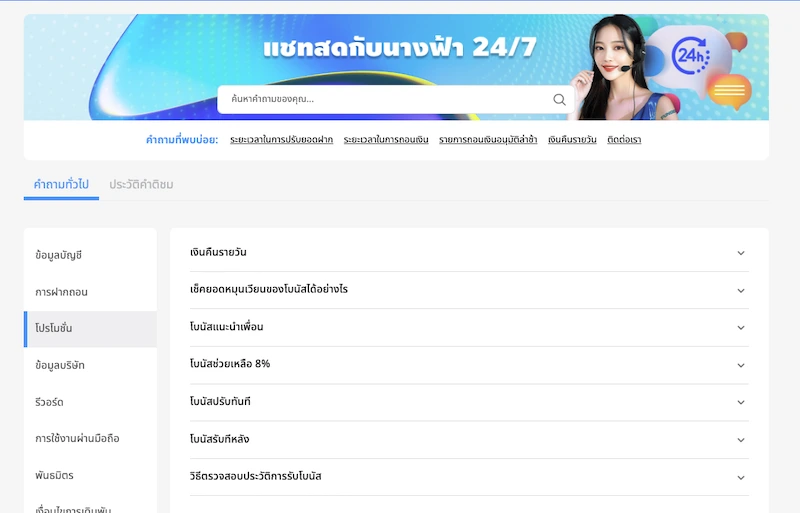Expand the โบนัสช่วยเหลือ 8% chevron
800x513 pixels.
point(741,365)
